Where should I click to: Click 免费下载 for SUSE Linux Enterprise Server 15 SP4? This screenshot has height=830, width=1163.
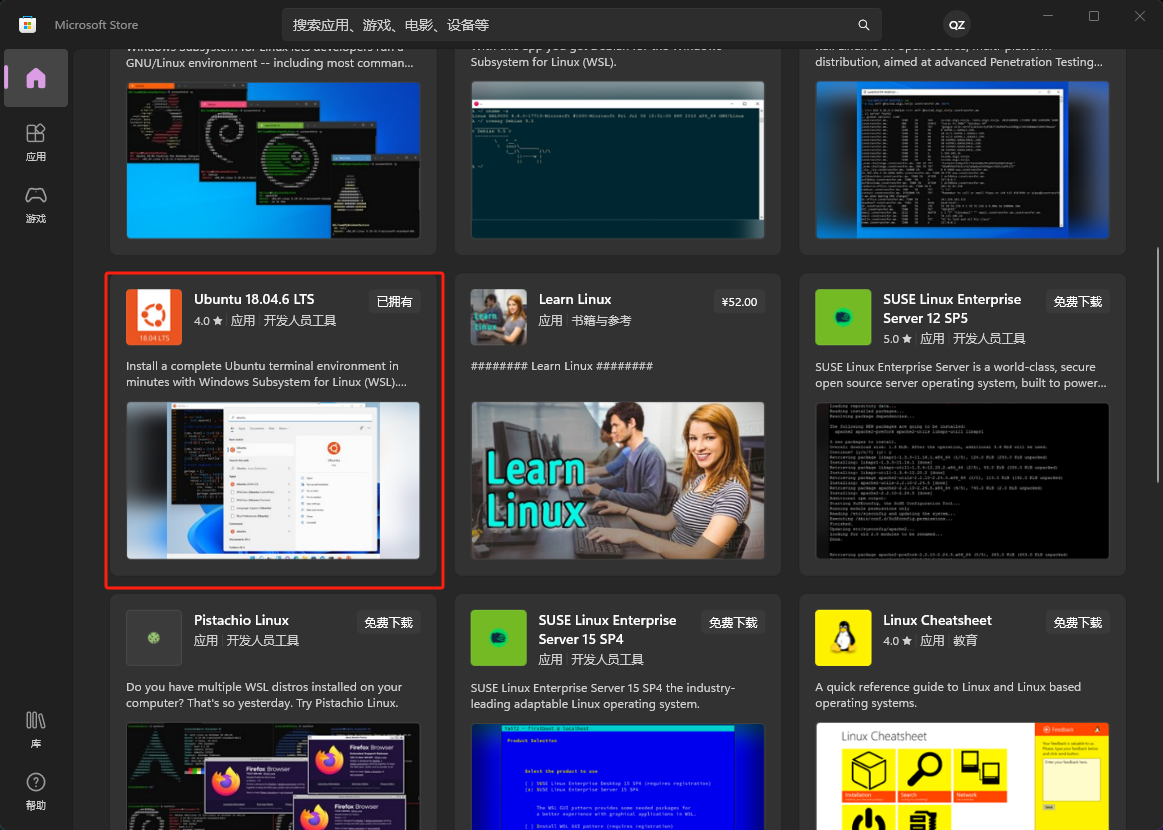coord(734,623)
